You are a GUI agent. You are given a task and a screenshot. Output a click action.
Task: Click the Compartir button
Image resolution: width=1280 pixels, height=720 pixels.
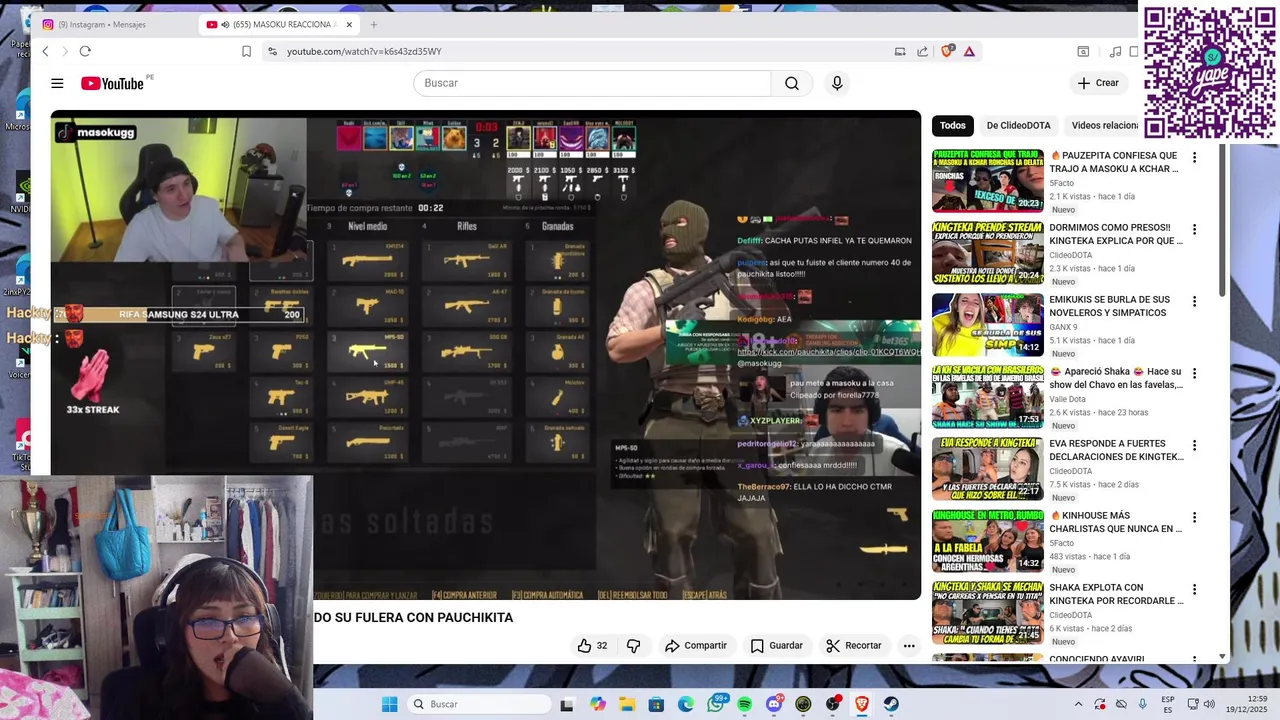tap(696, 646)
